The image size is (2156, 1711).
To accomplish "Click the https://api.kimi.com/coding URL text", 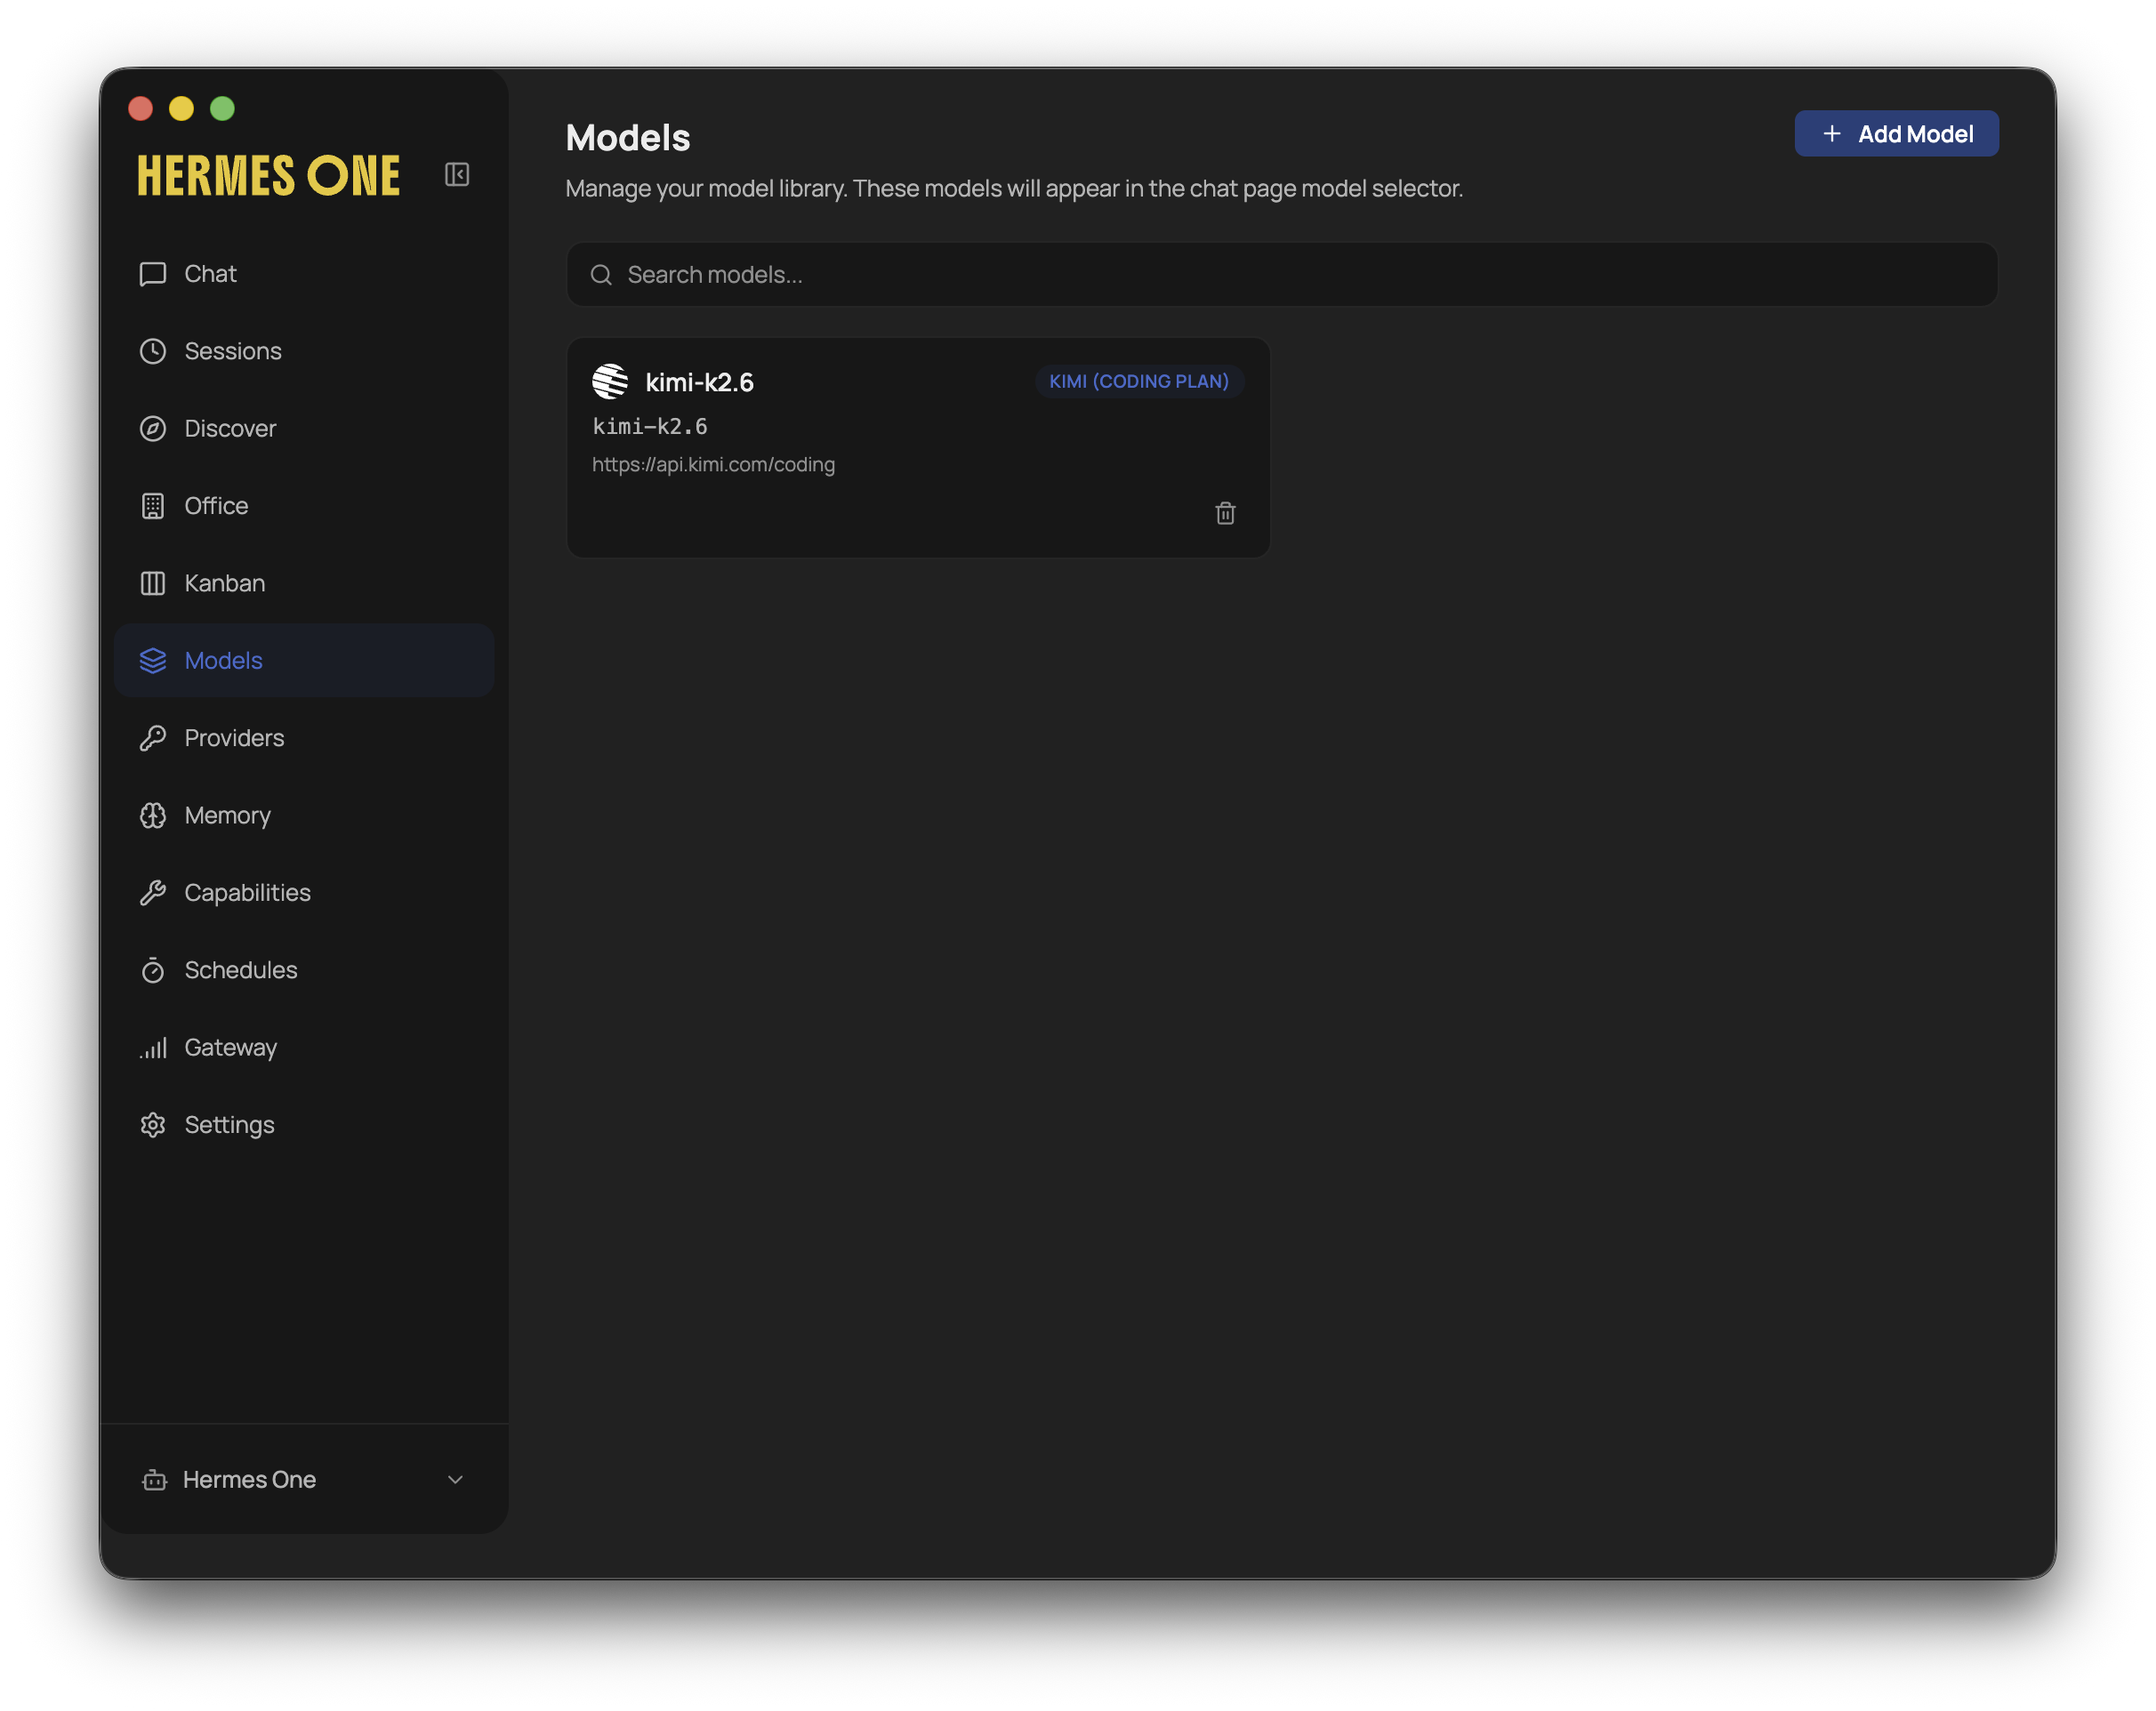I will pyautogui.click(x=713, y=464).
